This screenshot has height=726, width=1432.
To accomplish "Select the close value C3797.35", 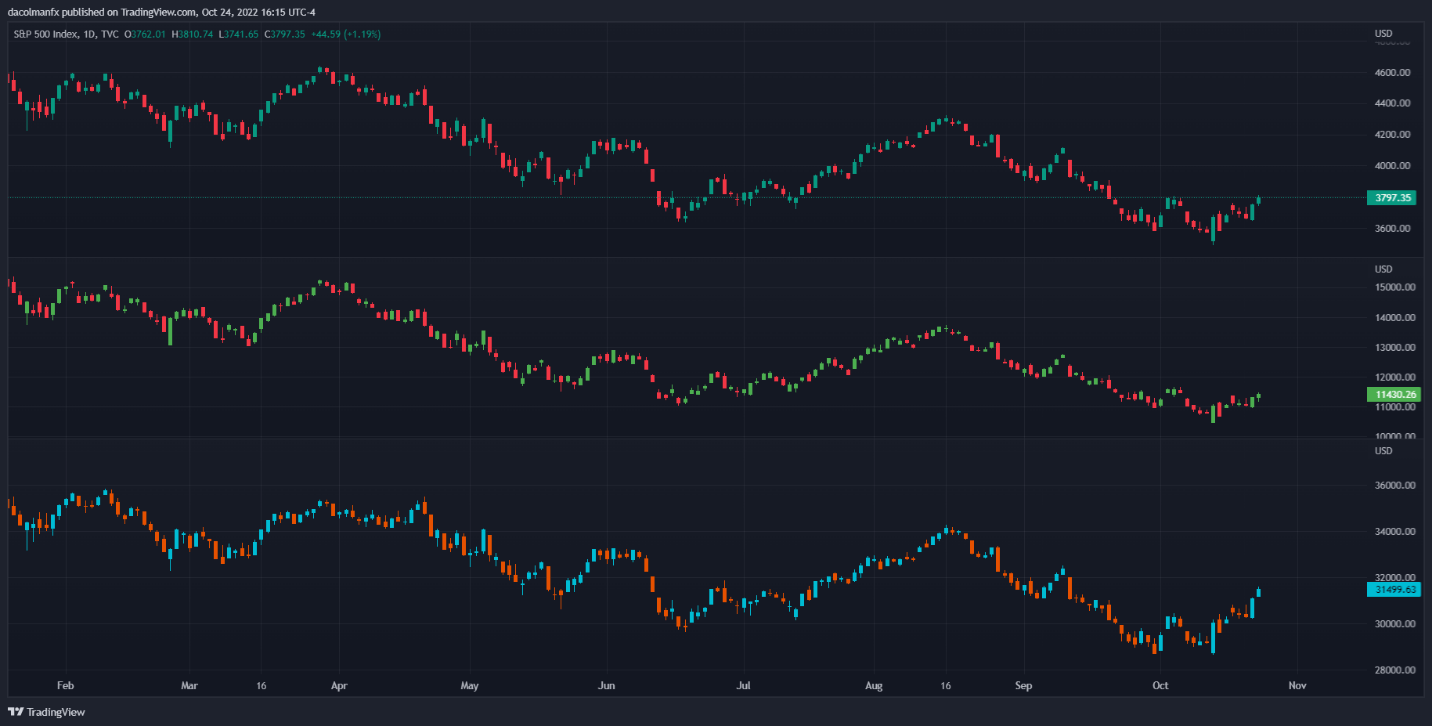I will tap(284, 34).
